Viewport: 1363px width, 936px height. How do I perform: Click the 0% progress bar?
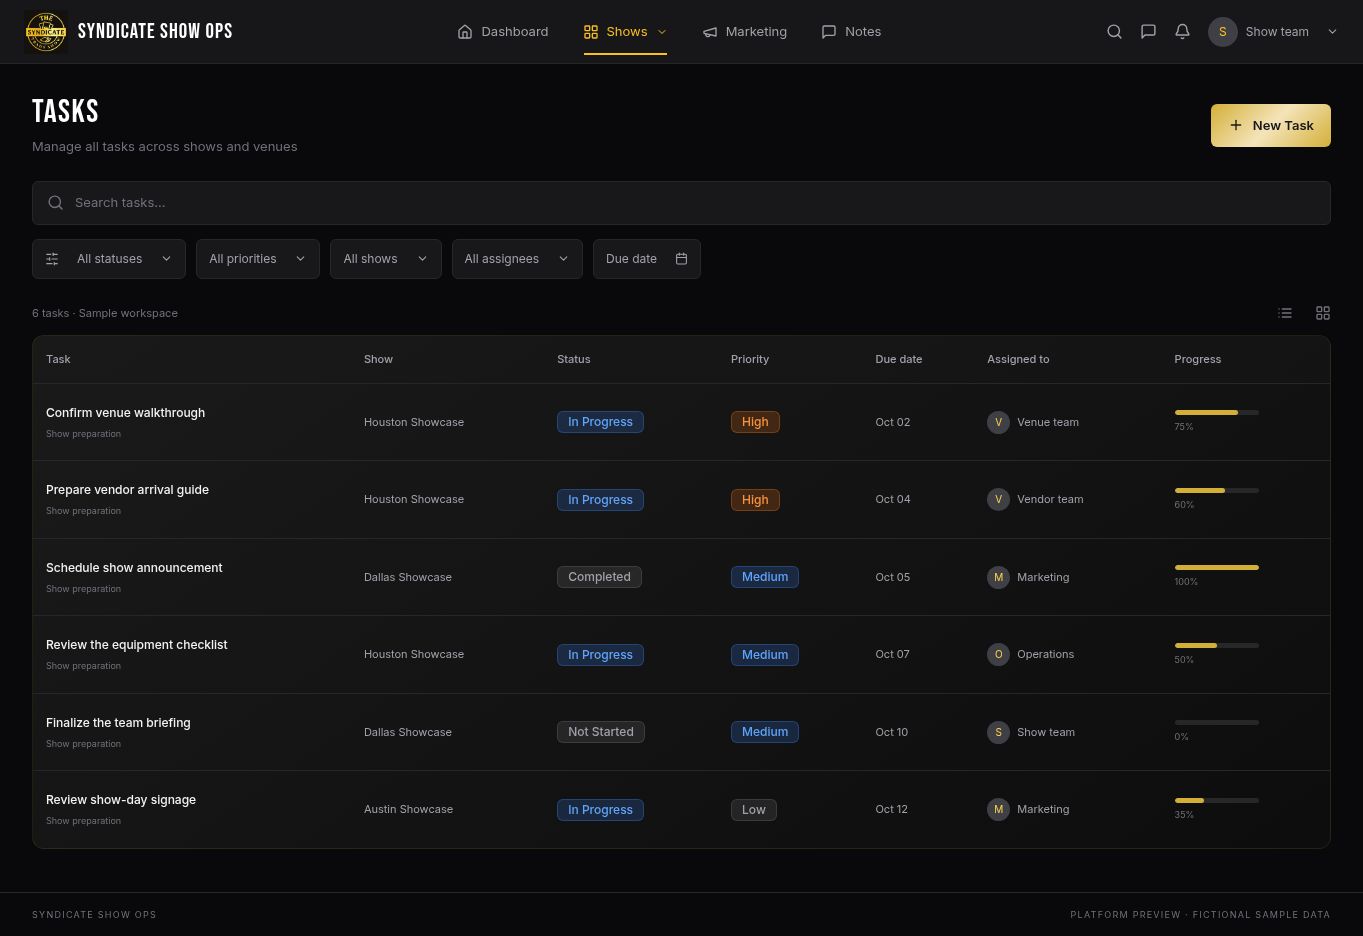(1216, 722)
